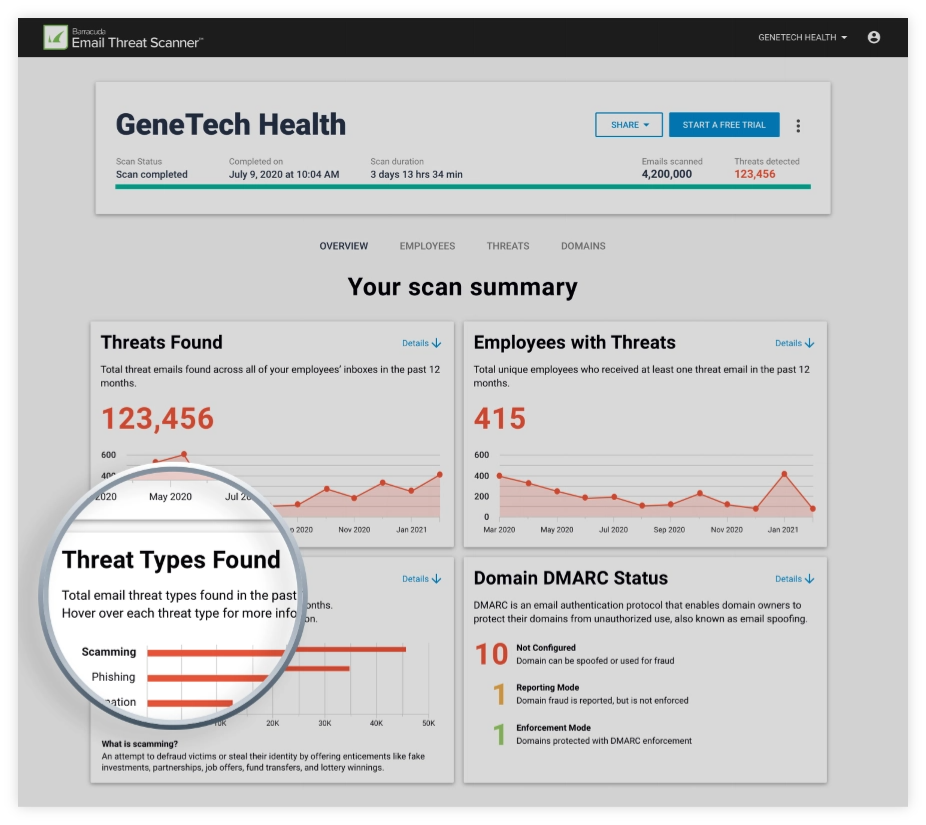Image resolution: width=926 pixels, height=825 pixels.
Task: Click the 4,200,000 Emails scanned value
Action: pyautogui.click(x=667, y=174)
